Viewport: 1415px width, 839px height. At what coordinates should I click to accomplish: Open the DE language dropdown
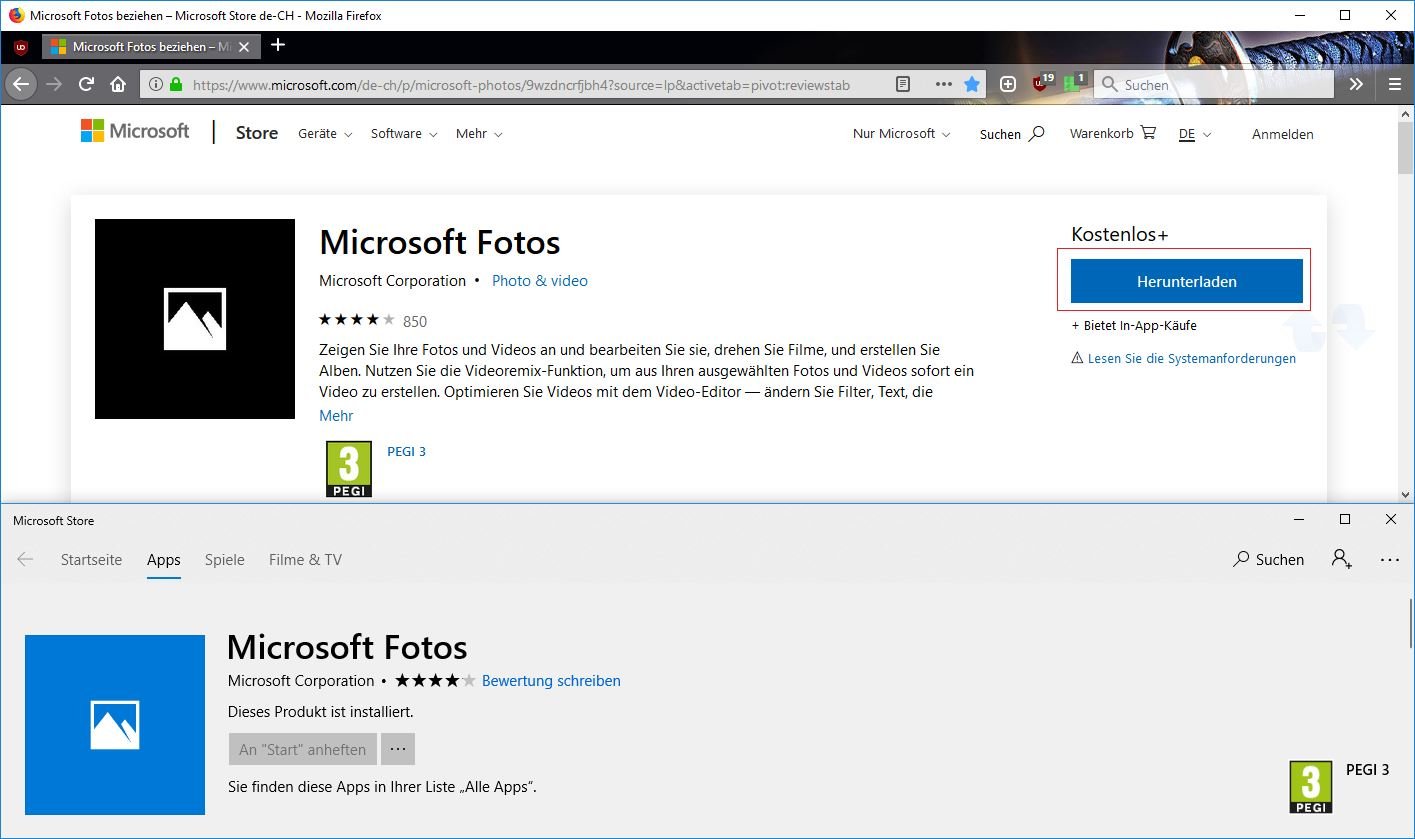point(1194,134)
